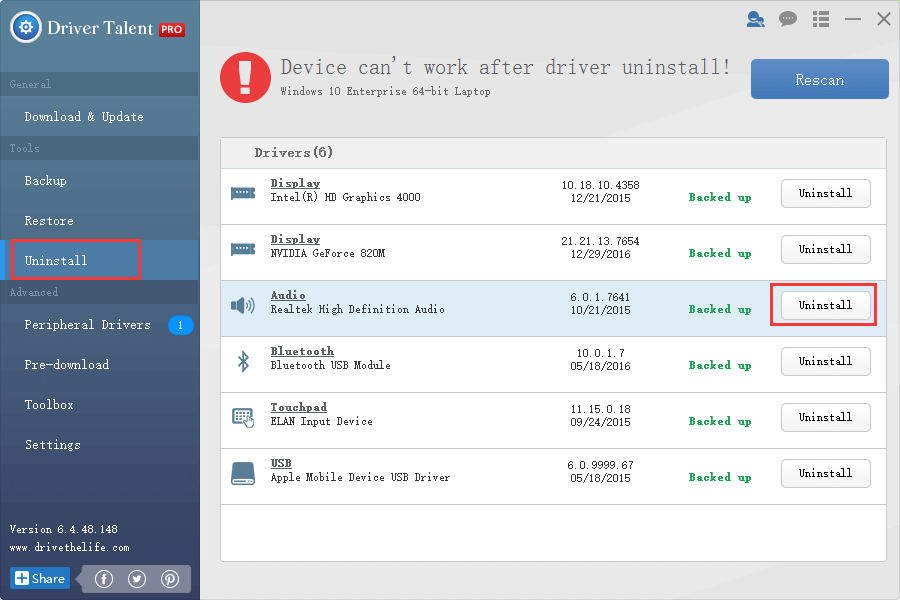Open Peripheral Drivers section
This screenshot has height=600, width=900.
coord(100,325)
